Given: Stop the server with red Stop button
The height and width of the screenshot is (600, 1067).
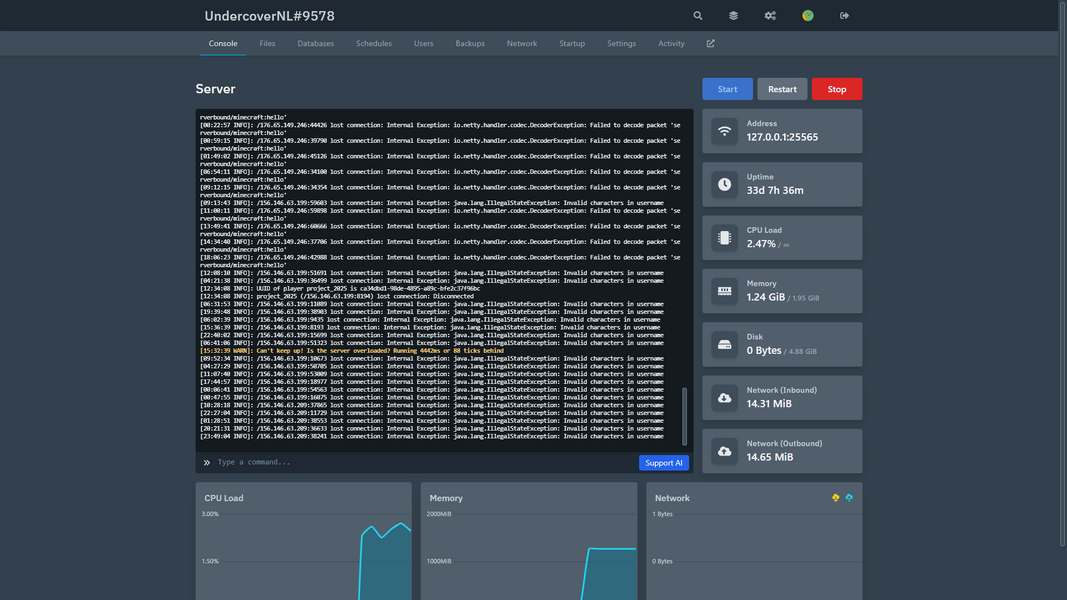Looking at the screenshot, I should [x=837, y=89].
